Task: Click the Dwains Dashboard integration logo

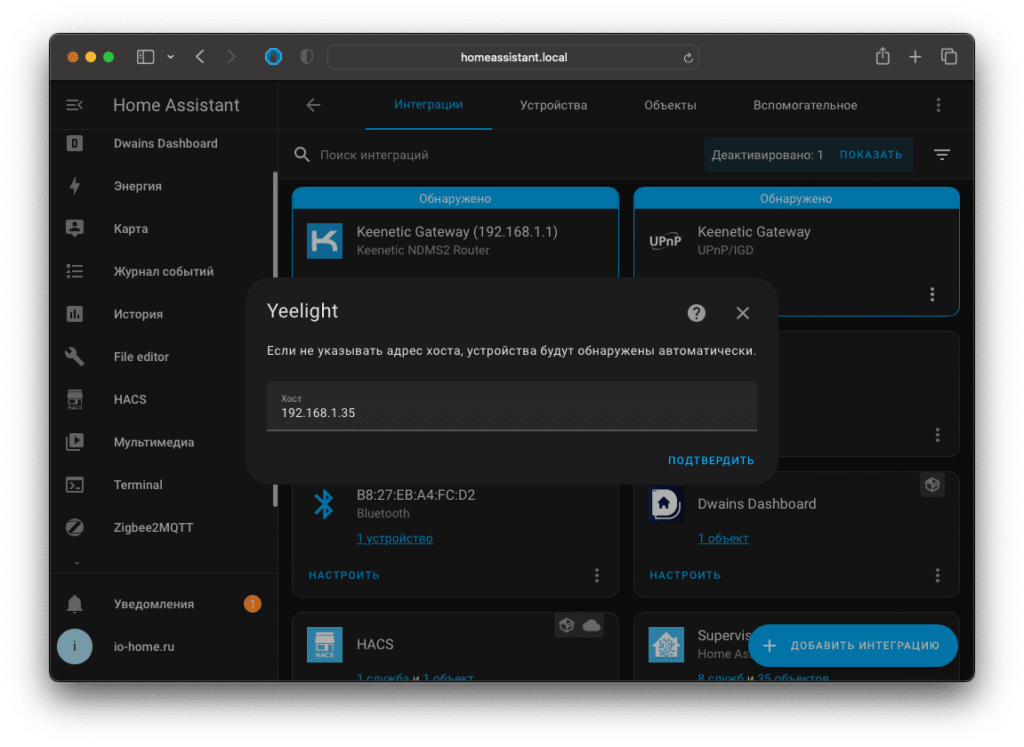Action: [666, 504]
